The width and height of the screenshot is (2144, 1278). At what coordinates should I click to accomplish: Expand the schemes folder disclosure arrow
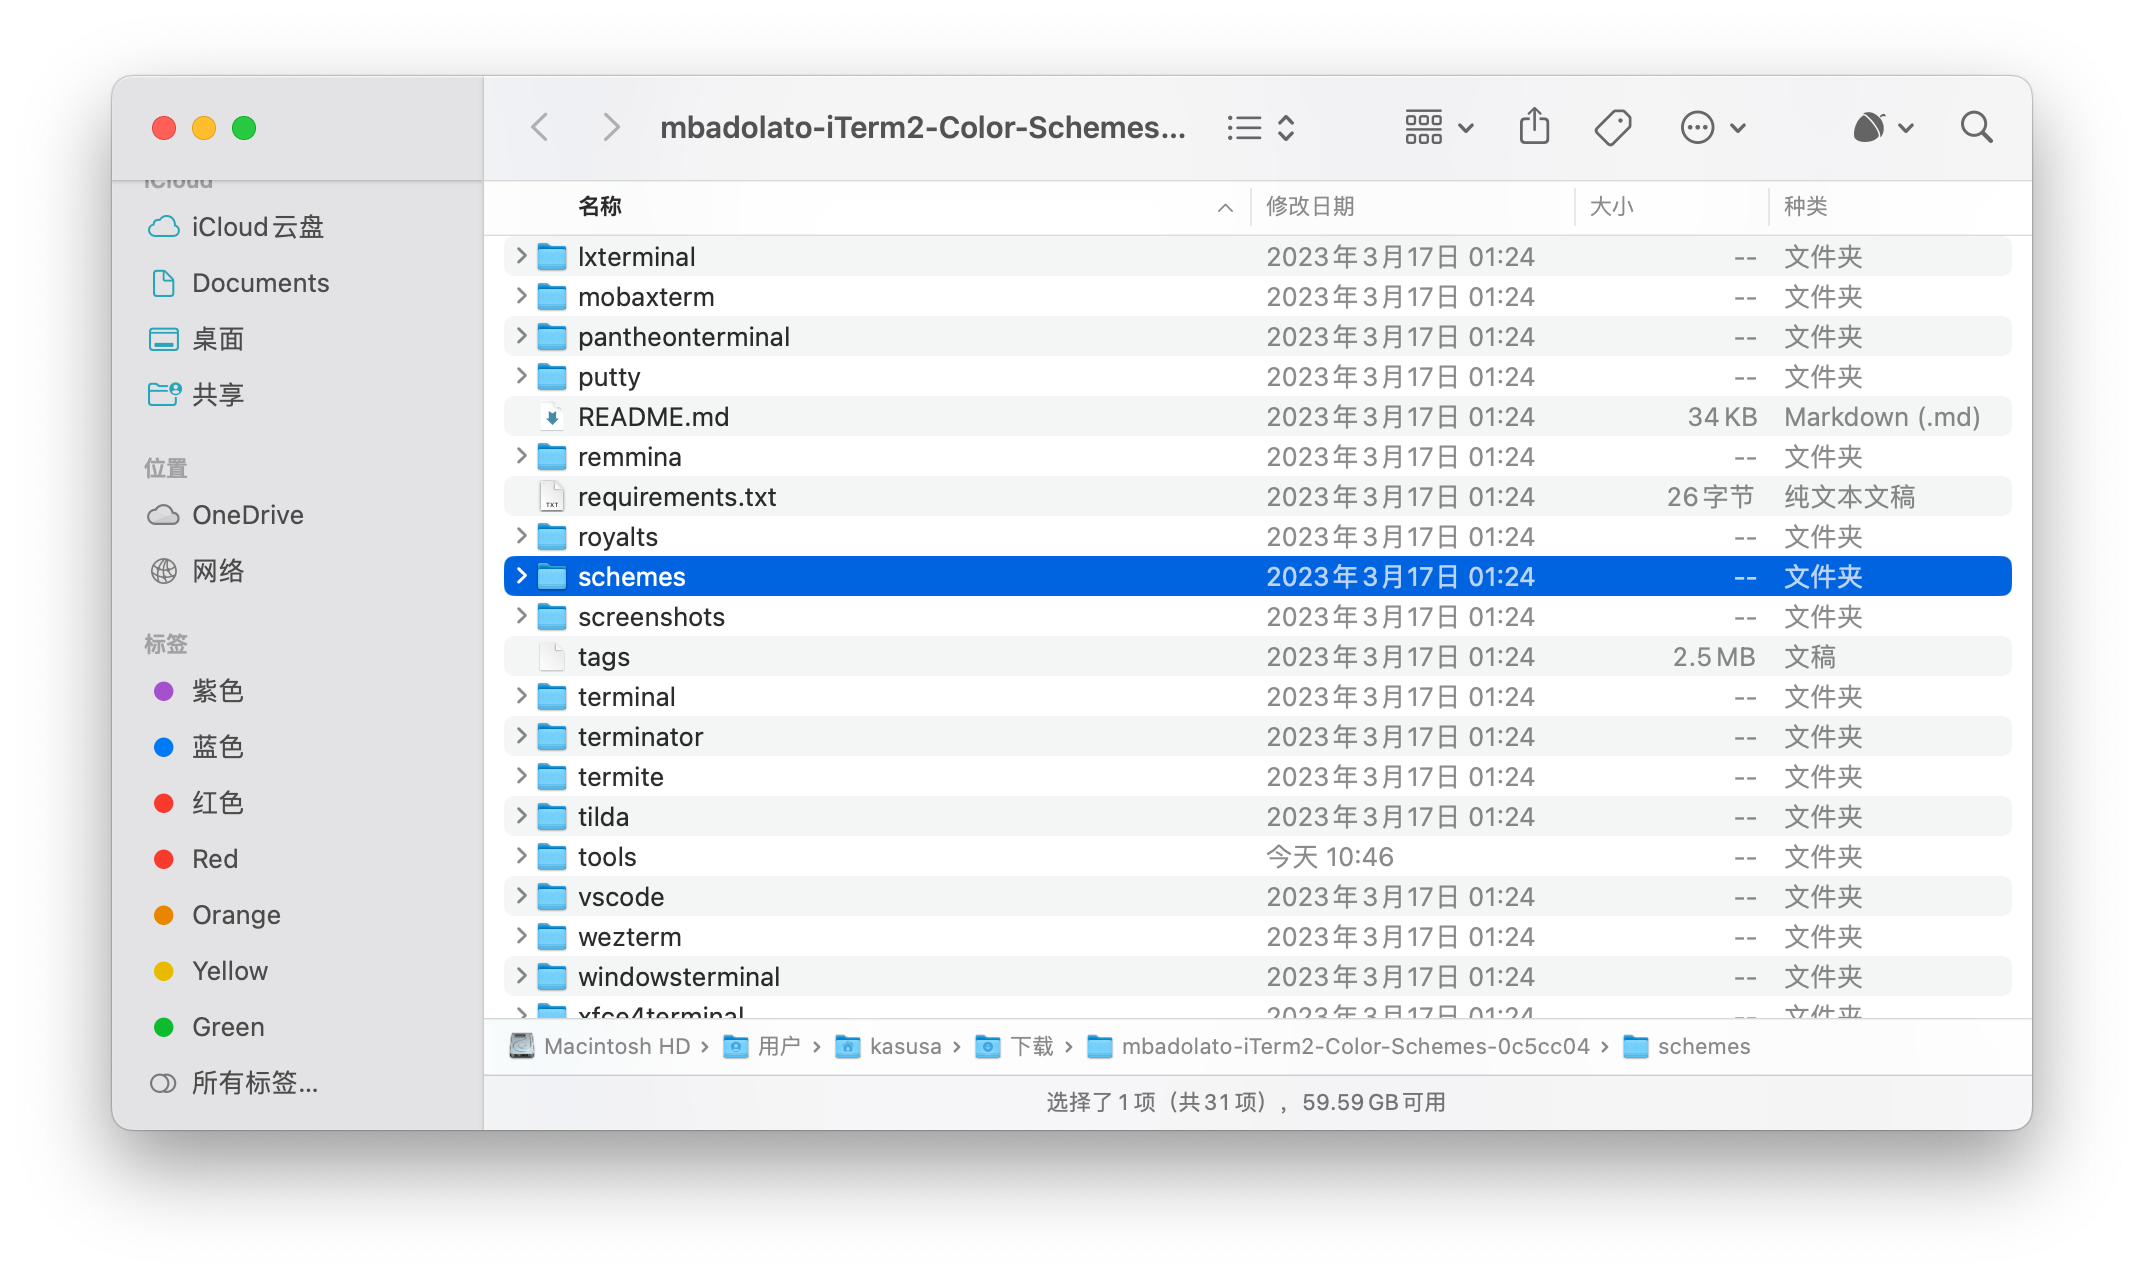(521, 576)
